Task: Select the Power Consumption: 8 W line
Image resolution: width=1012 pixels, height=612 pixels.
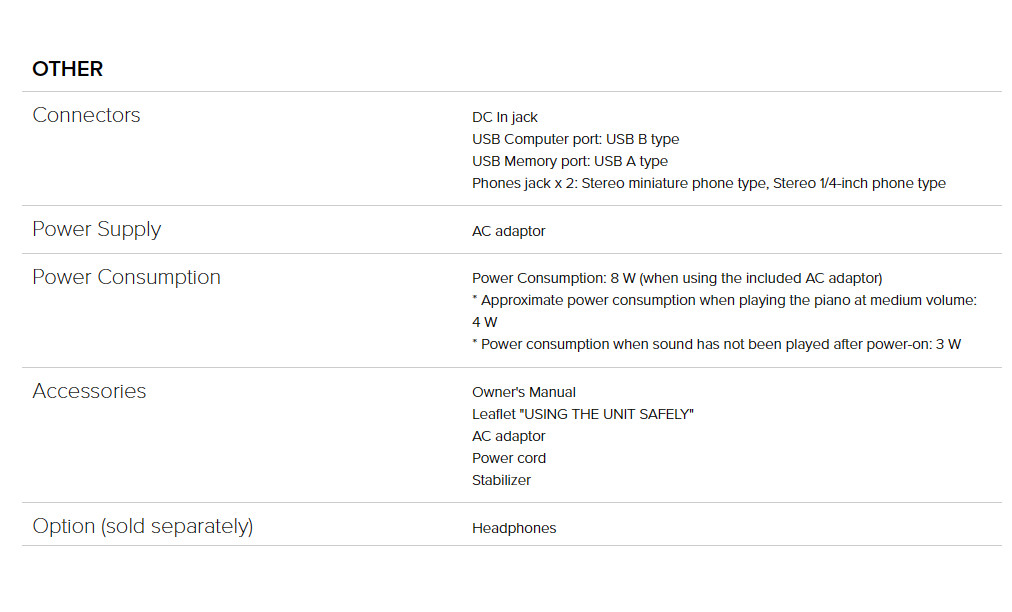Action: click(x=677, y=278)
